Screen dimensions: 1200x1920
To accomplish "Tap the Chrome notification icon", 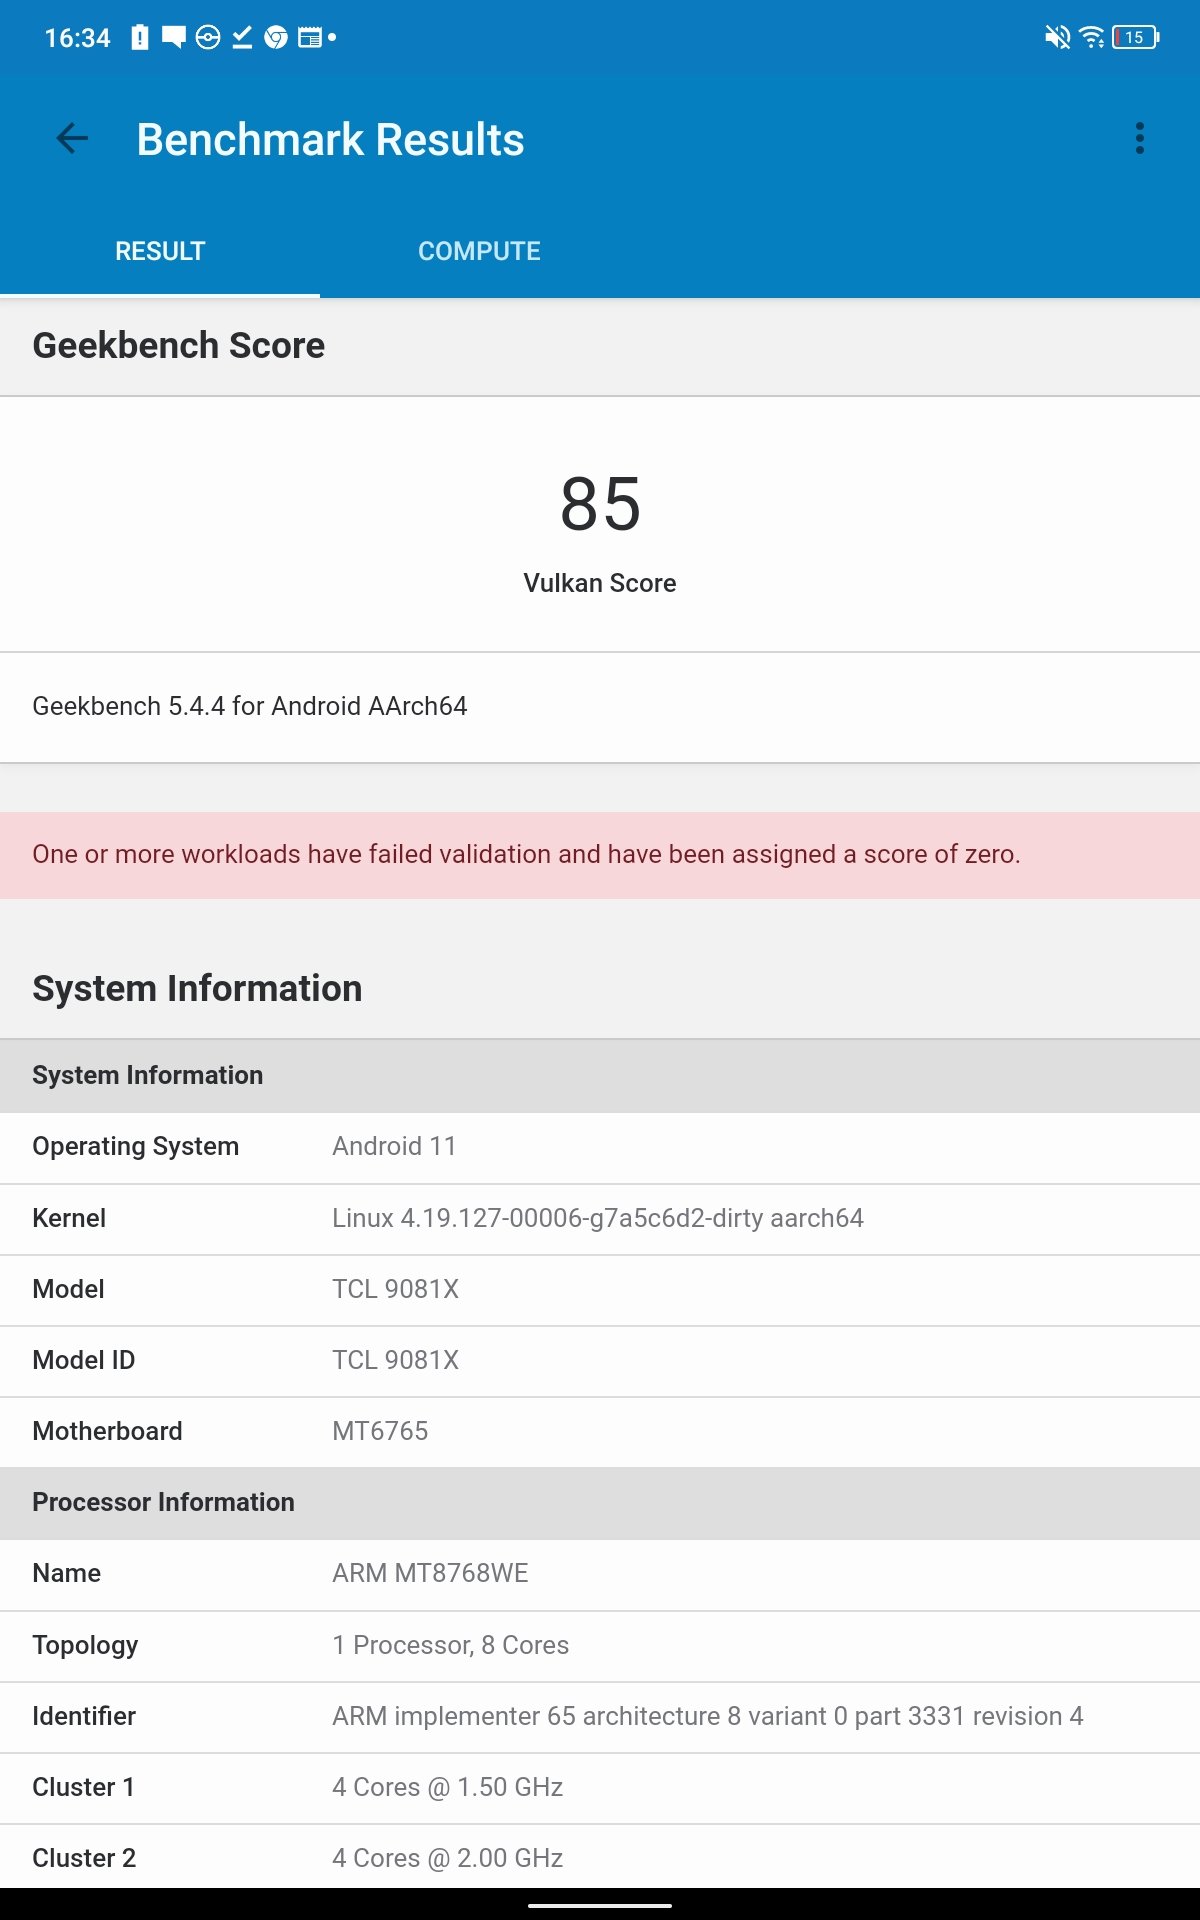I will tap(276, 37).
